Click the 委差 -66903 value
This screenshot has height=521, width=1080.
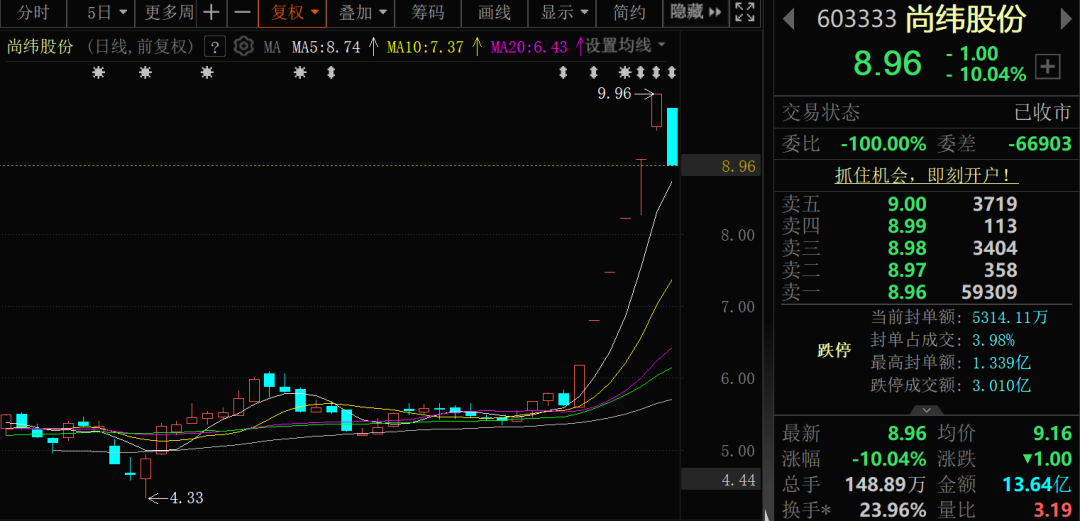[x=1039, y=144]
